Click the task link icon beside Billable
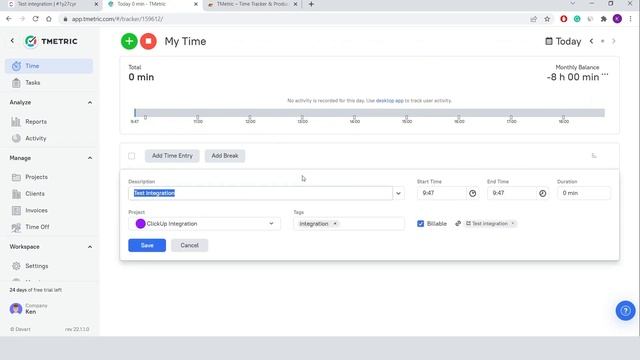 (458, 224)
